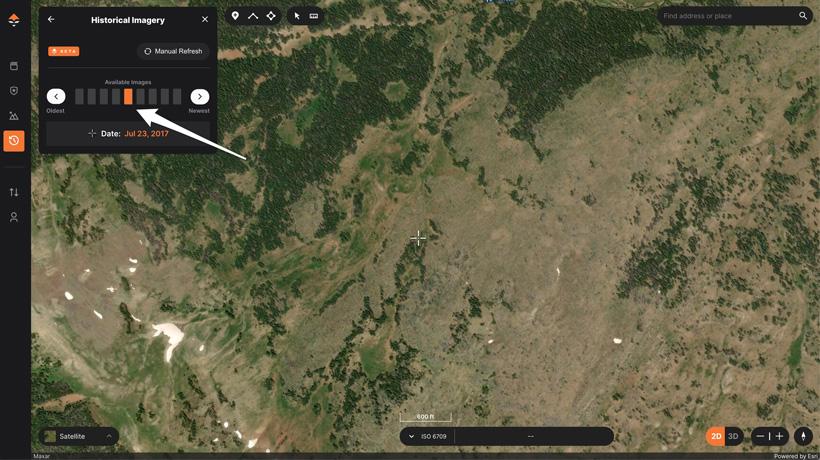Click the Powered by Esri attribution
The height and width of the screenshot is (460, 820).
pos(795,456)
